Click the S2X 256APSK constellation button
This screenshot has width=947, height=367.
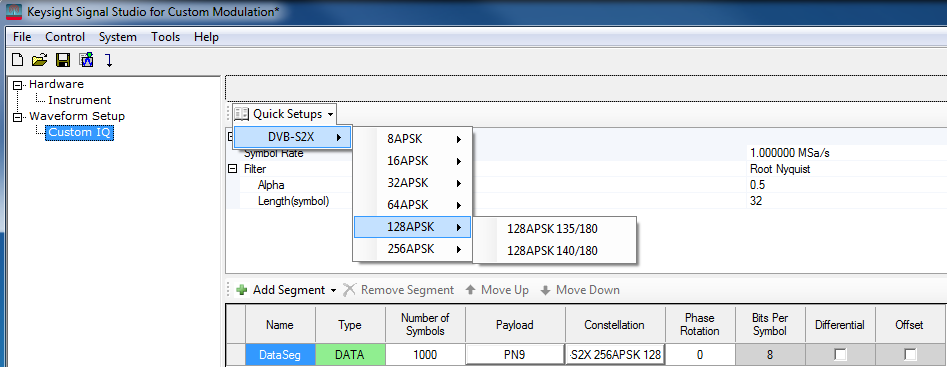[615, 355]
